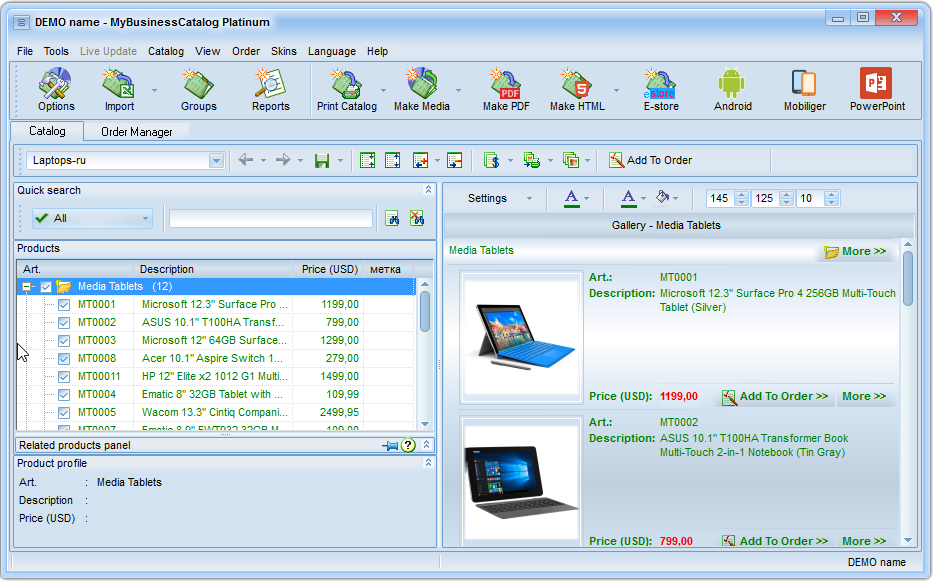
Task: Open the Skins menu
Action: pyautogui.click(x=284, y=51)
